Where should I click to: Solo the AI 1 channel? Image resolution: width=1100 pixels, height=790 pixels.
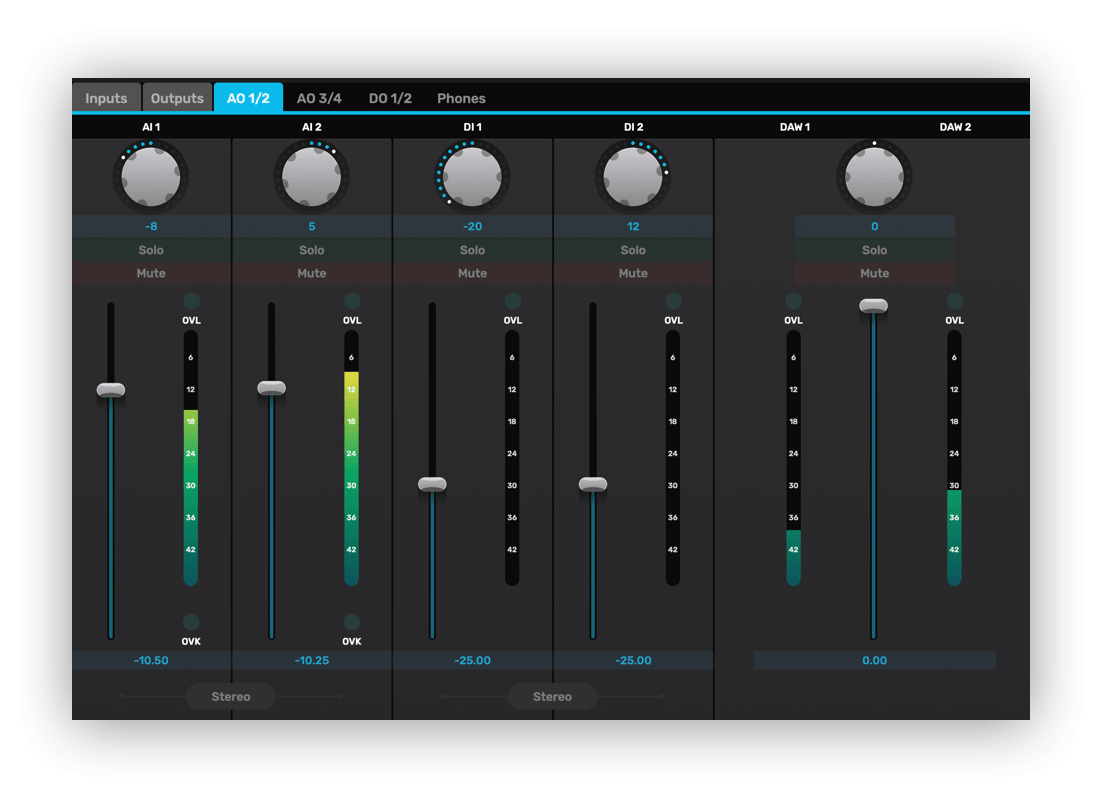(x=151, y=250)
